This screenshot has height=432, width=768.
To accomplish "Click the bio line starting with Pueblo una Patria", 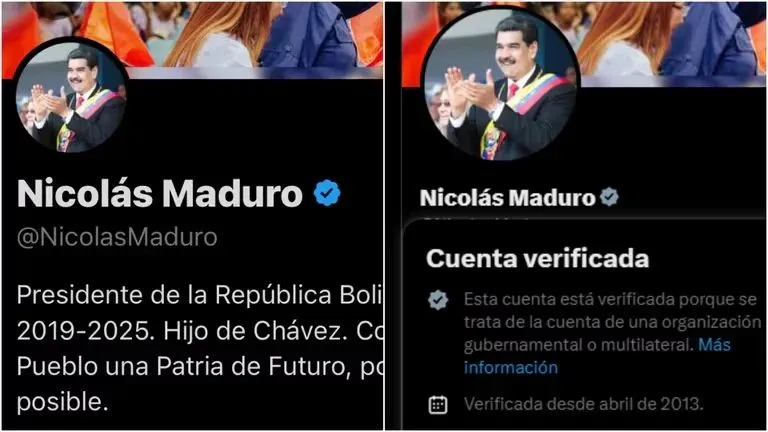I will pos(199,366).
